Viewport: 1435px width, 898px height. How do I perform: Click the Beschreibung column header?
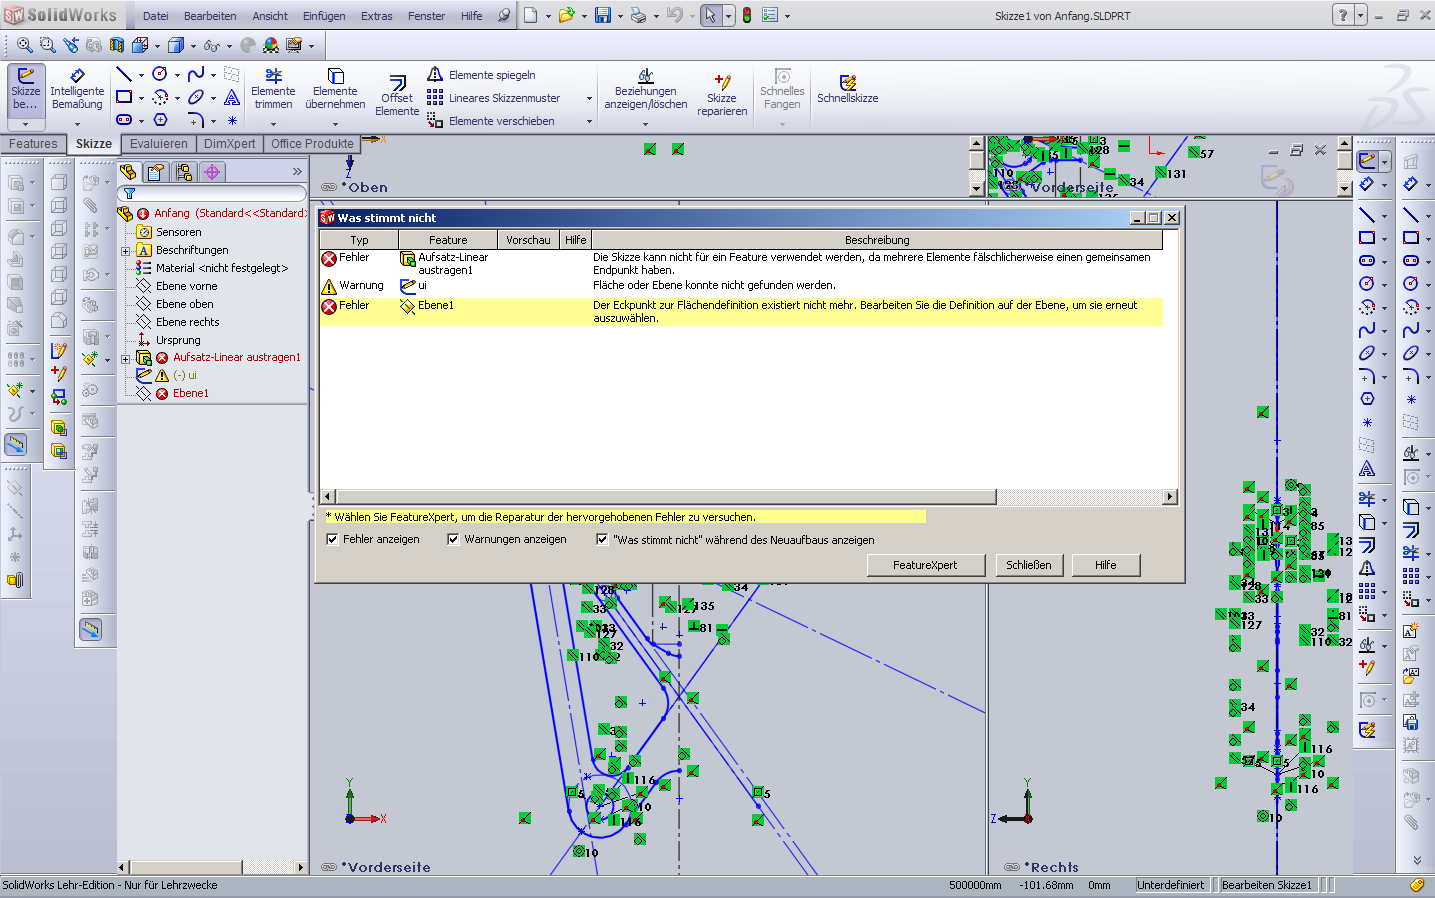click(x=877, y=240)
